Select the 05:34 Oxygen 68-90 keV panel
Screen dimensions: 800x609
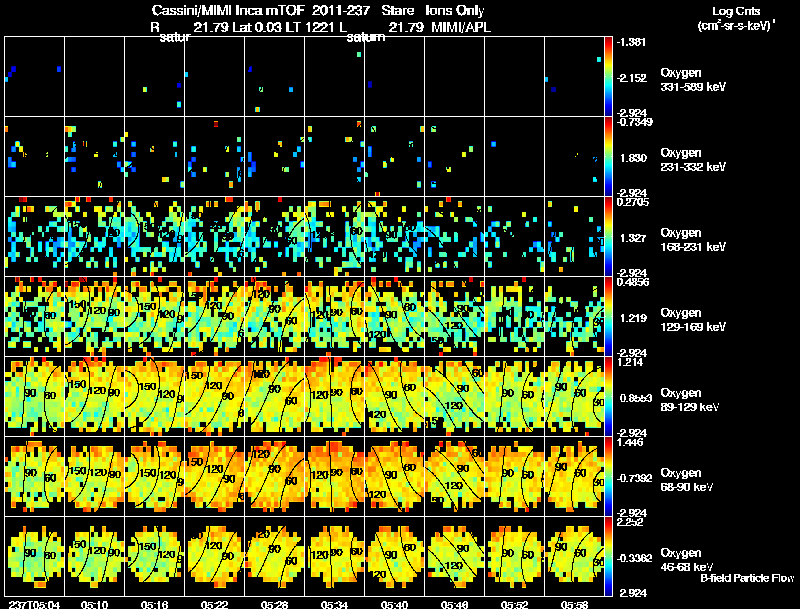click(335, 476)
